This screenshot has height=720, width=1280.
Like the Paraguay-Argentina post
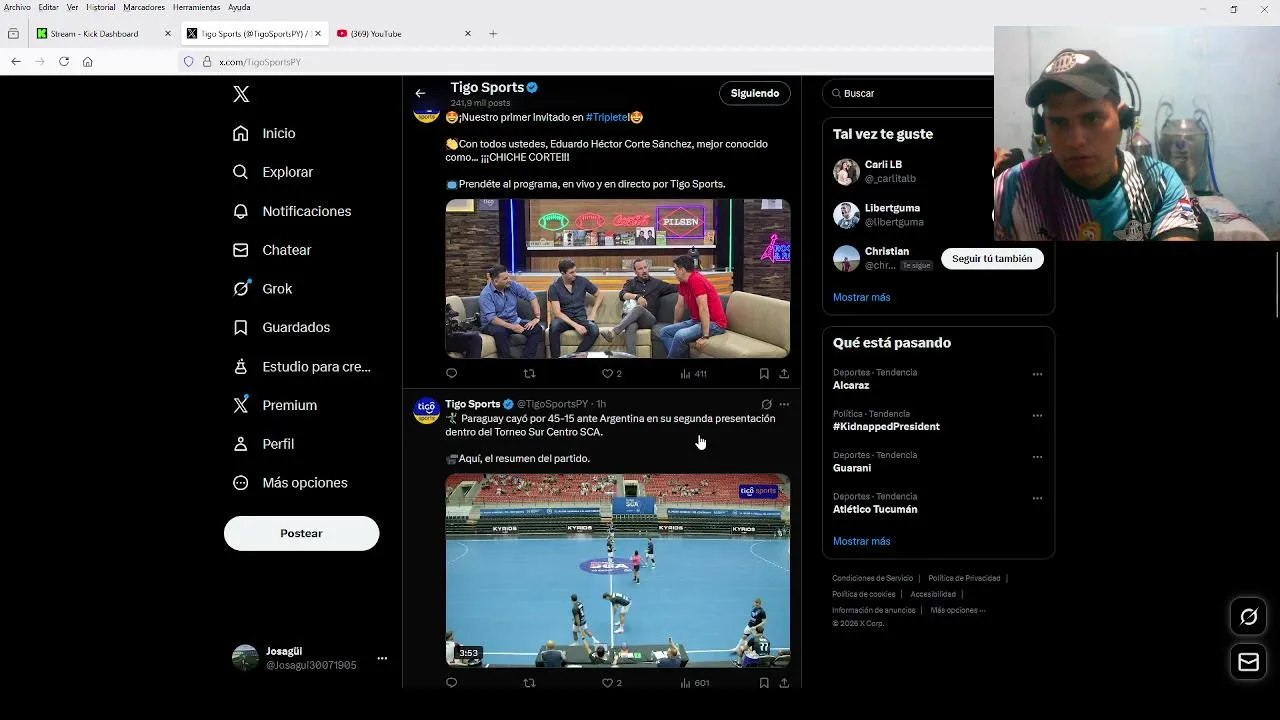pyautogui.click(x=611, y=683)
